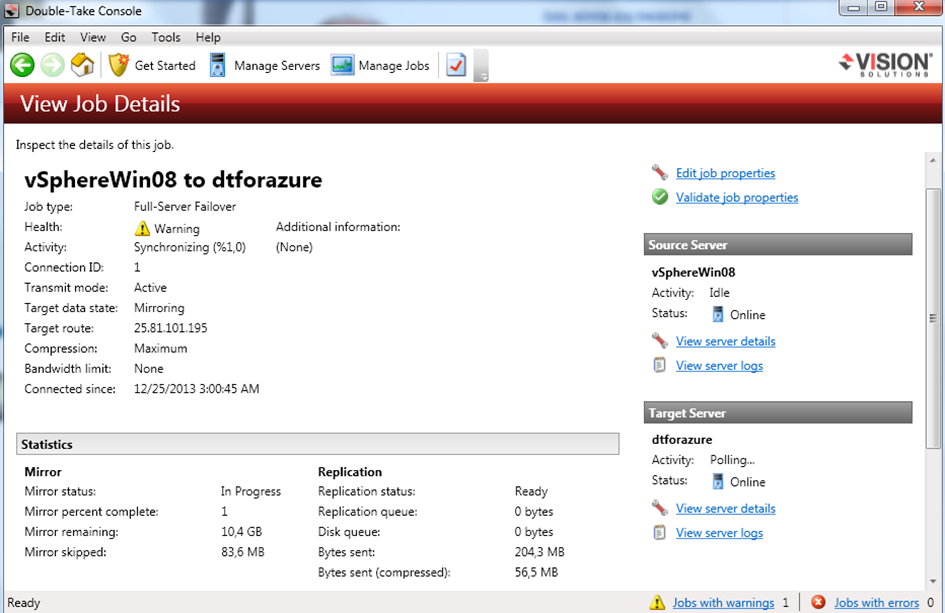Image resolution: width=945 pixels, height=613 pixels.
Task: Click the Source Server panel header
Action: [x=777, y=244]
